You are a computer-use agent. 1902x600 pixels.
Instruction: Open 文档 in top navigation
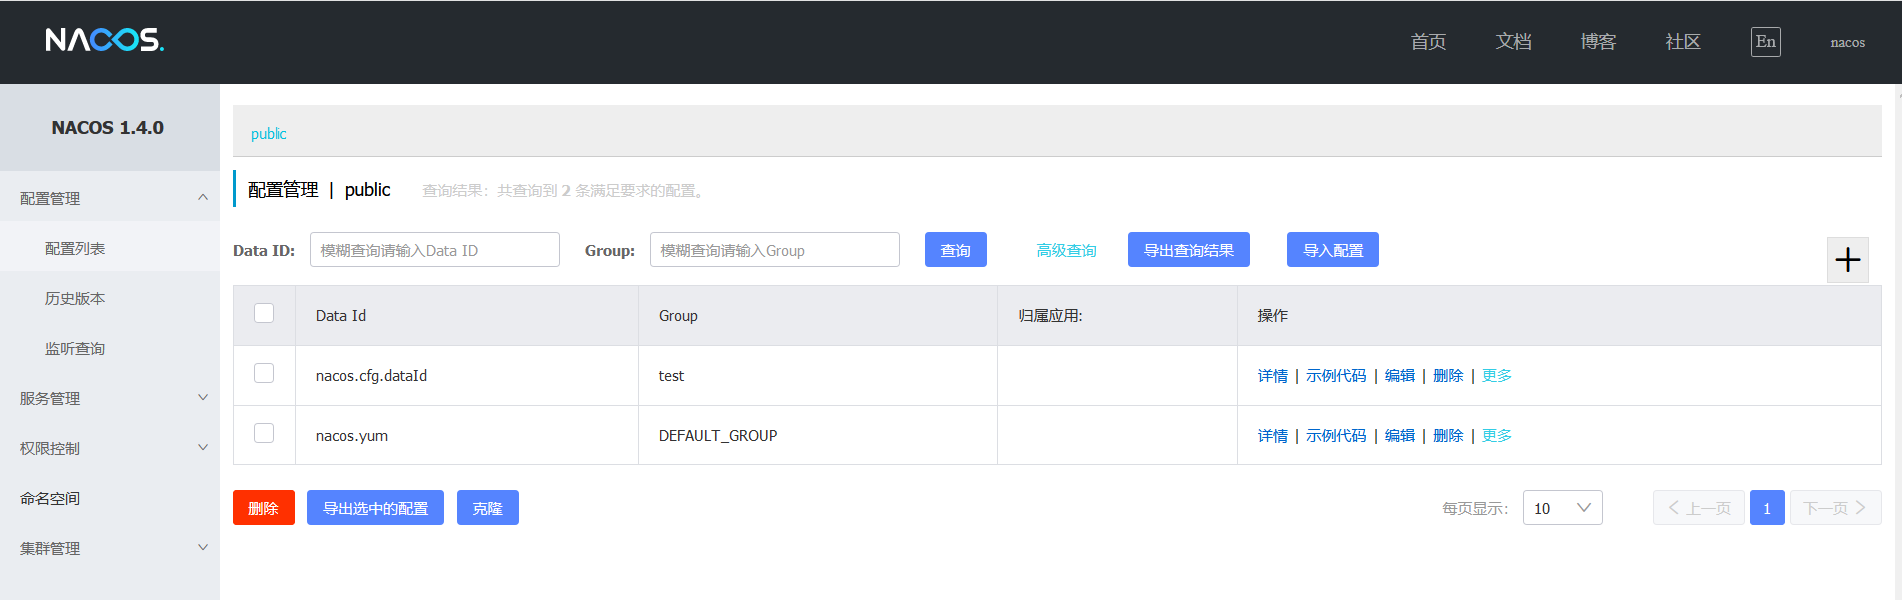pos(1513,42)
